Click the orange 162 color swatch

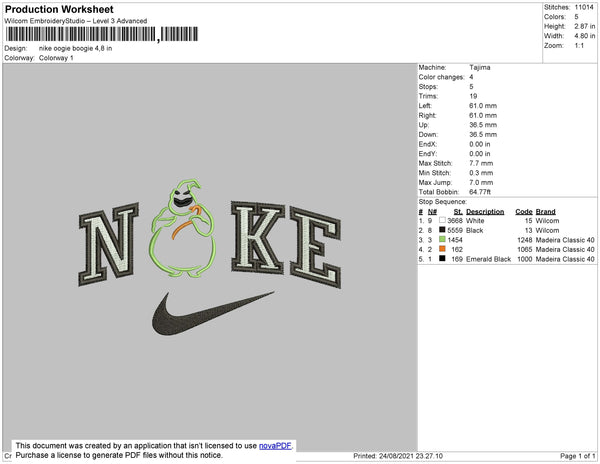point(442,249)
